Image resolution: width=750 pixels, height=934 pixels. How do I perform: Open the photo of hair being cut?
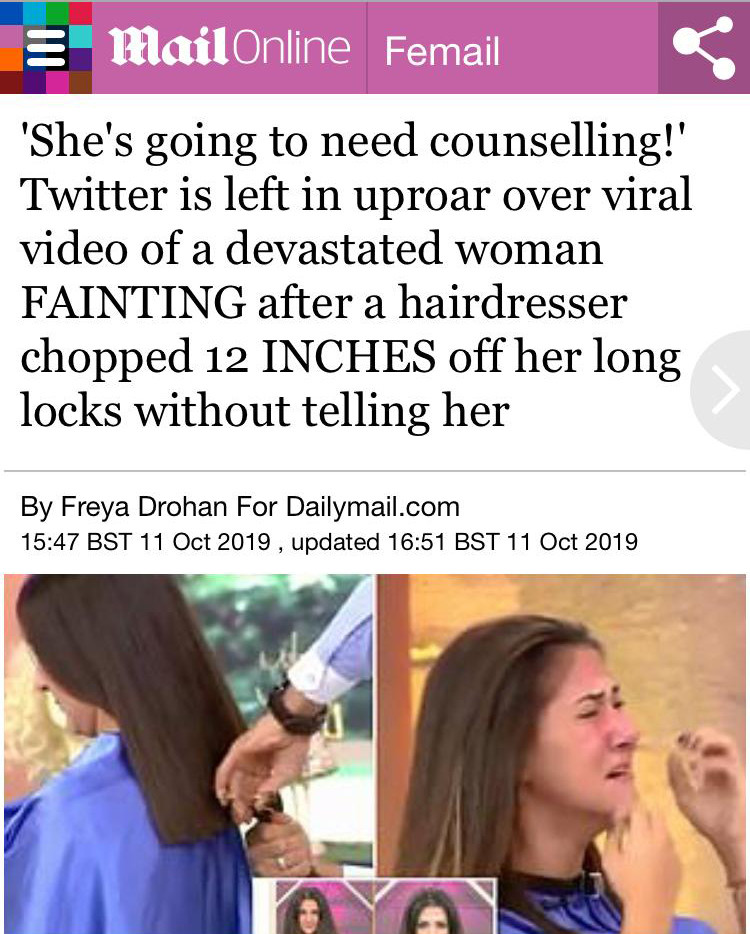pos(189,754)
